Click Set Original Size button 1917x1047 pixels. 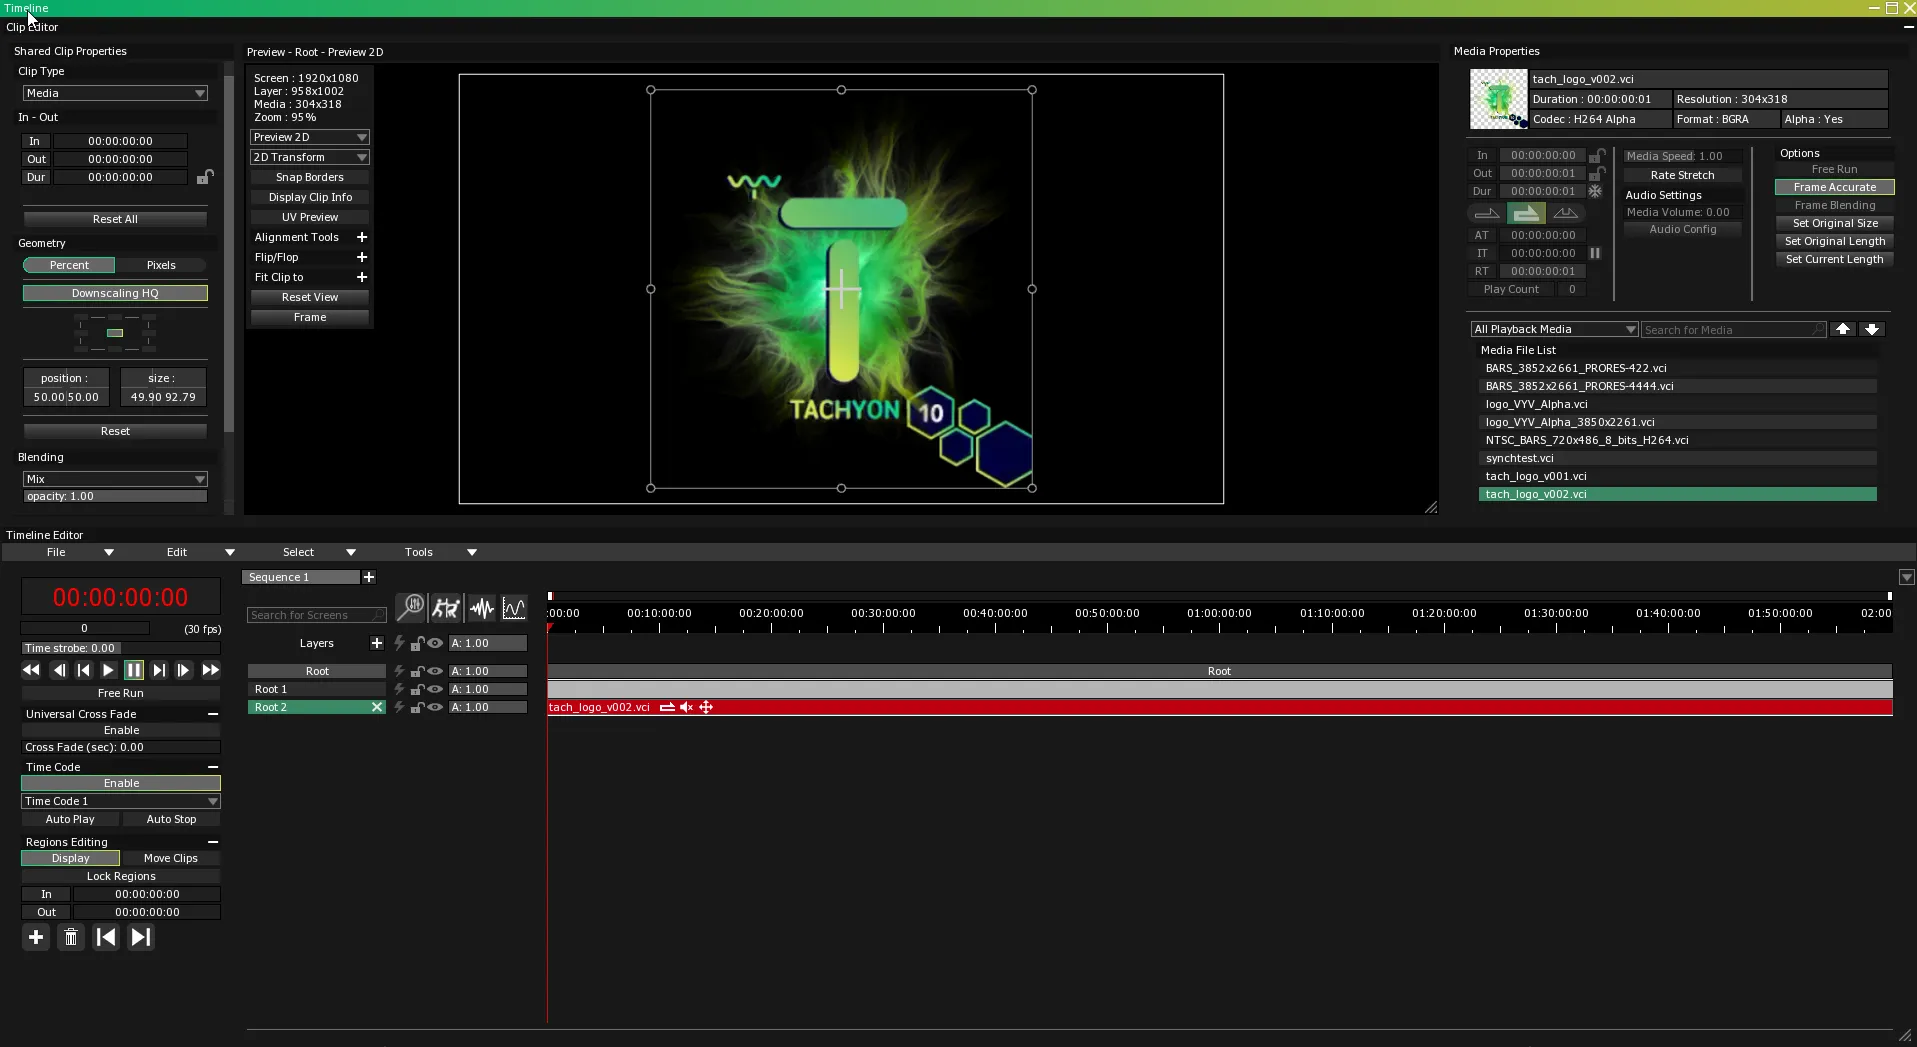coord(1835,223)
